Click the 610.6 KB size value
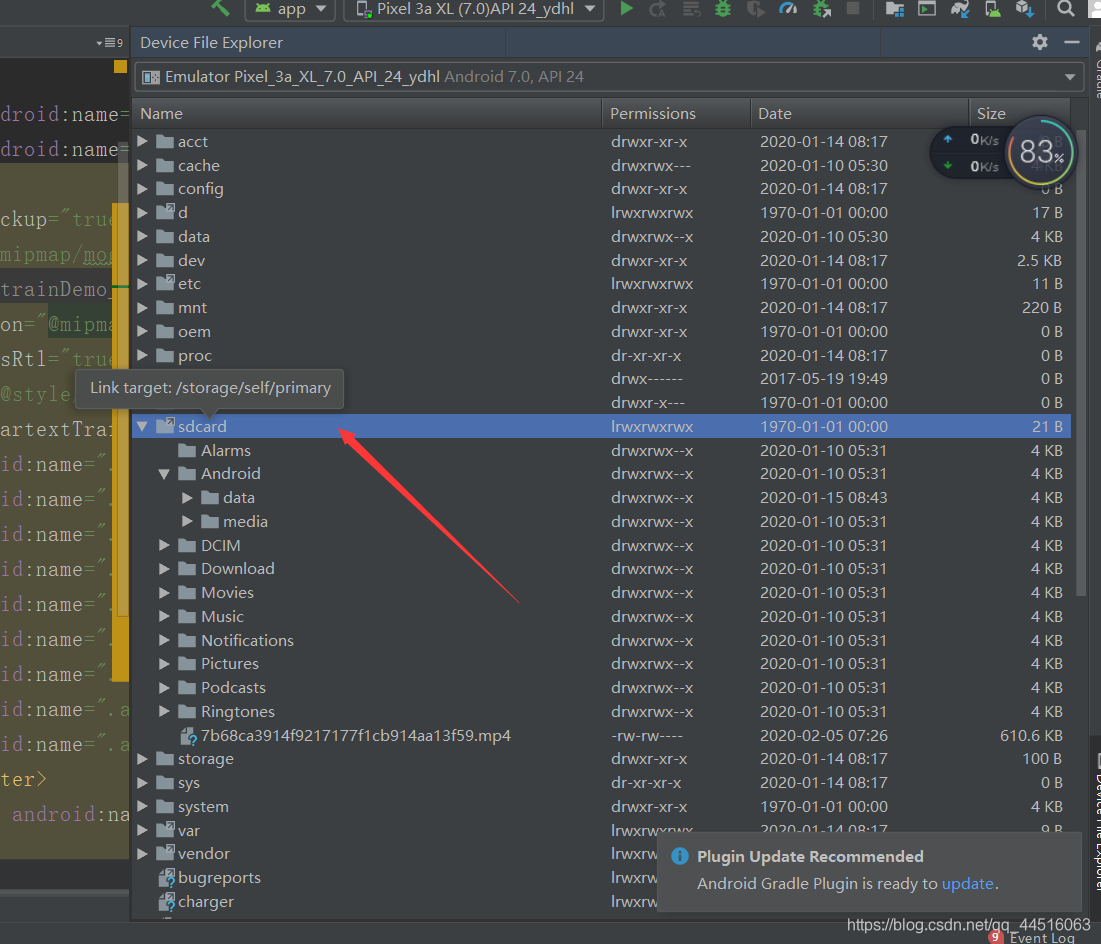This screenshot has height=944, width=1101. pyautogui.click(x=1031, y=735)
